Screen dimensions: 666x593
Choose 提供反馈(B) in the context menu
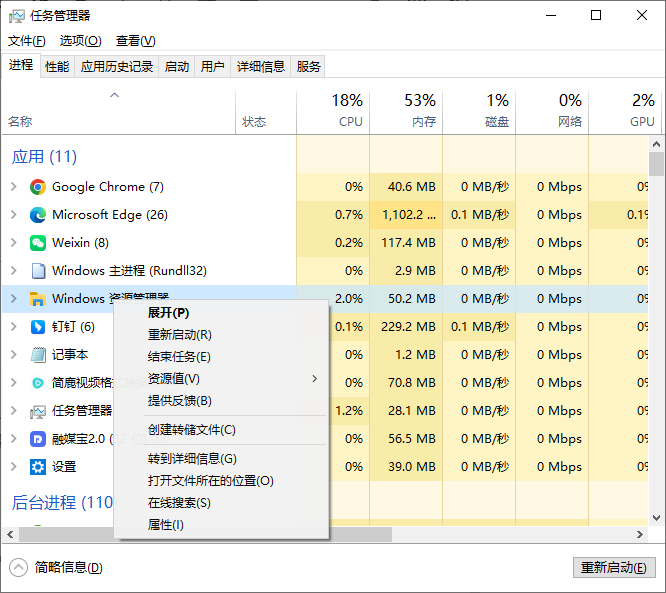pos(221,401)
